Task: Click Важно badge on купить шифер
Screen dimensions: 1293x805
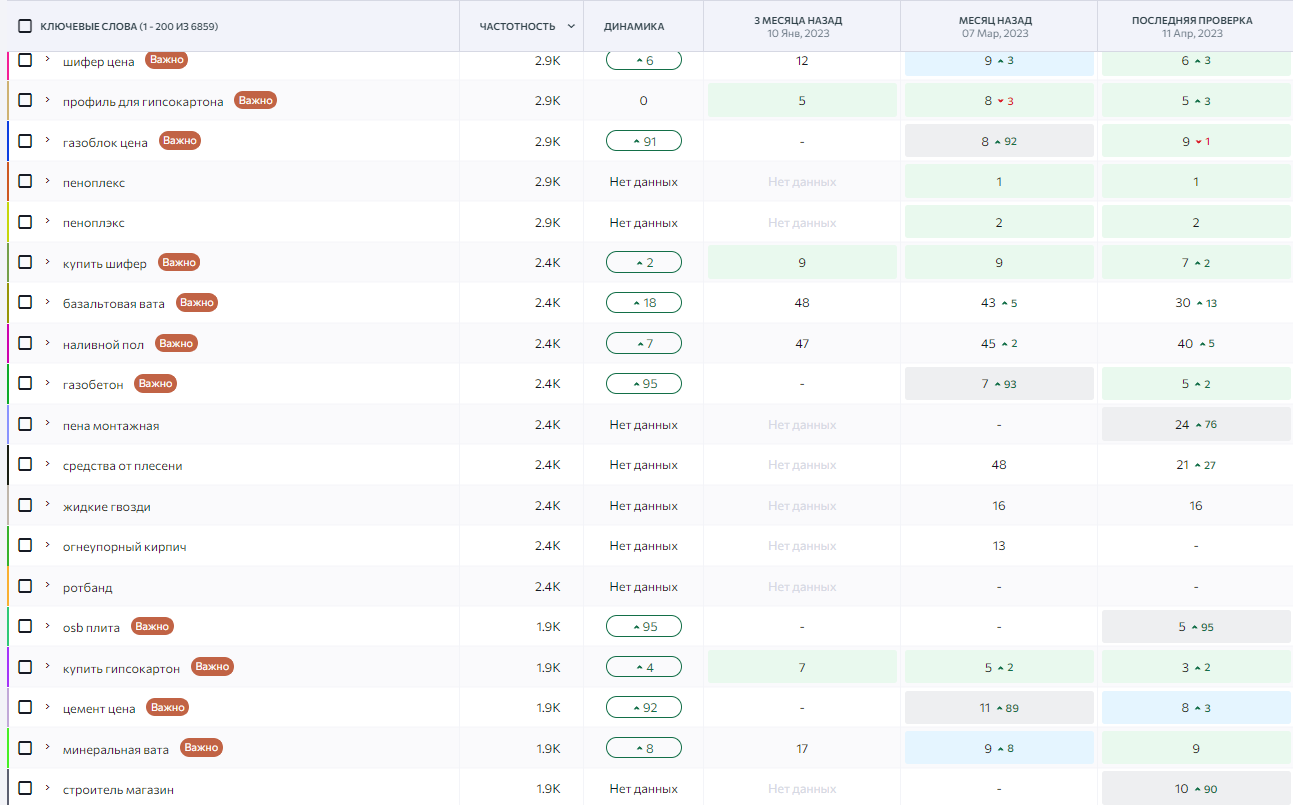Action: tap(179, 262)
